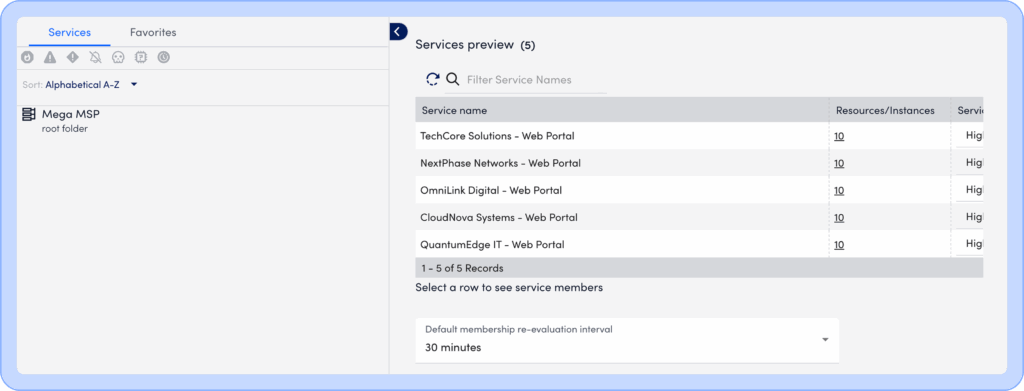This screenshot has width=1024, height=391.
Task: Toggle the chip question-mark unknown filter
Action: tap(141, 57)
